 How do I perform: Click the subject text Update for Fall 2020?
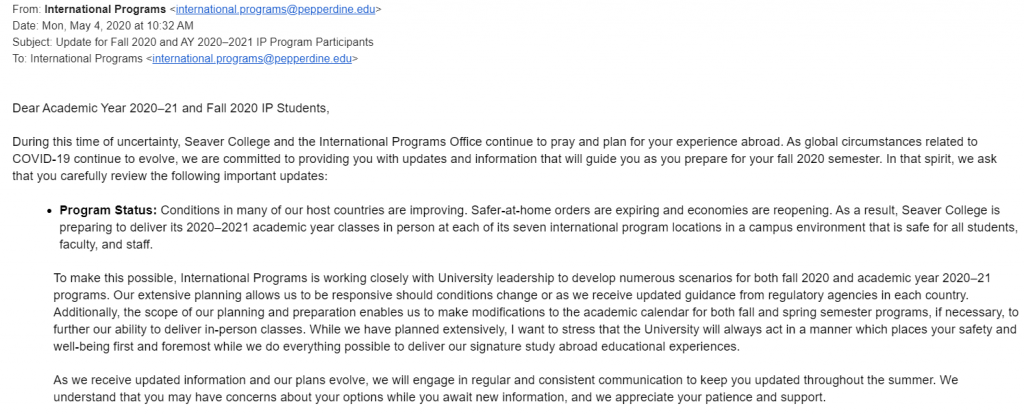(120, 42)
